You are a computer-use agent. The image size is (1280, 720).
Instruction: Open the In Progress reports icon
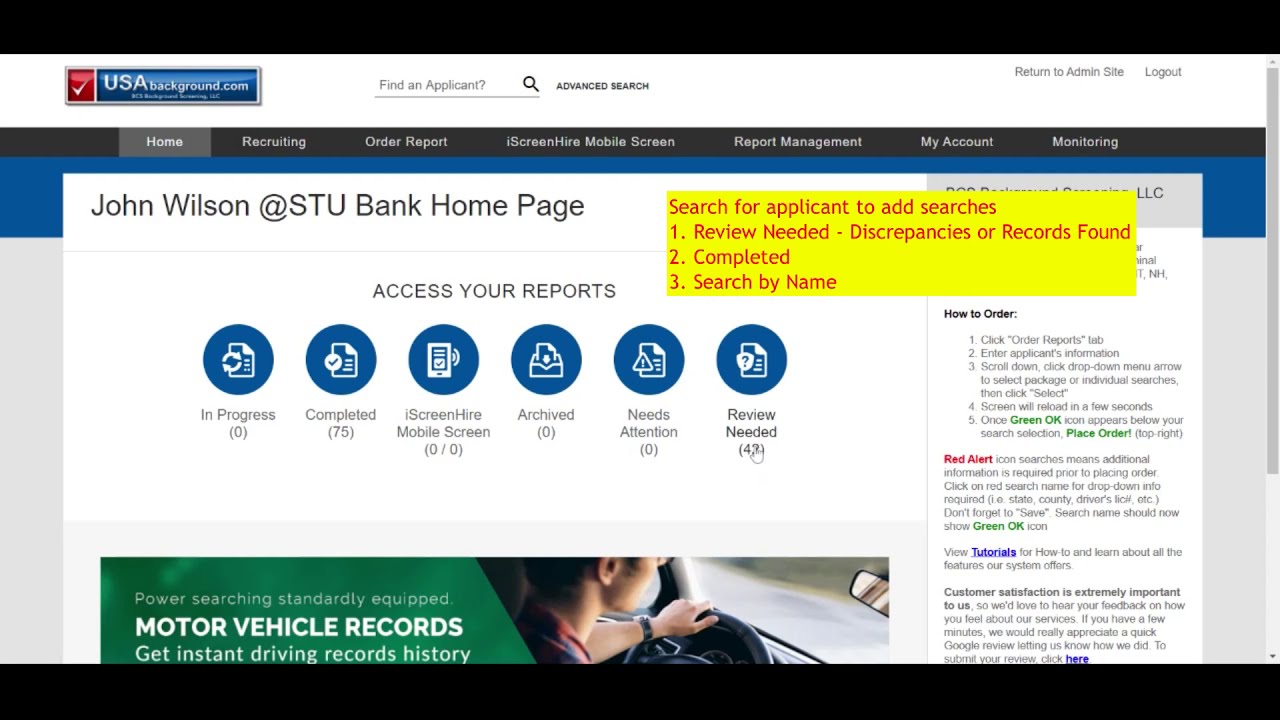(x=238, y=360)
